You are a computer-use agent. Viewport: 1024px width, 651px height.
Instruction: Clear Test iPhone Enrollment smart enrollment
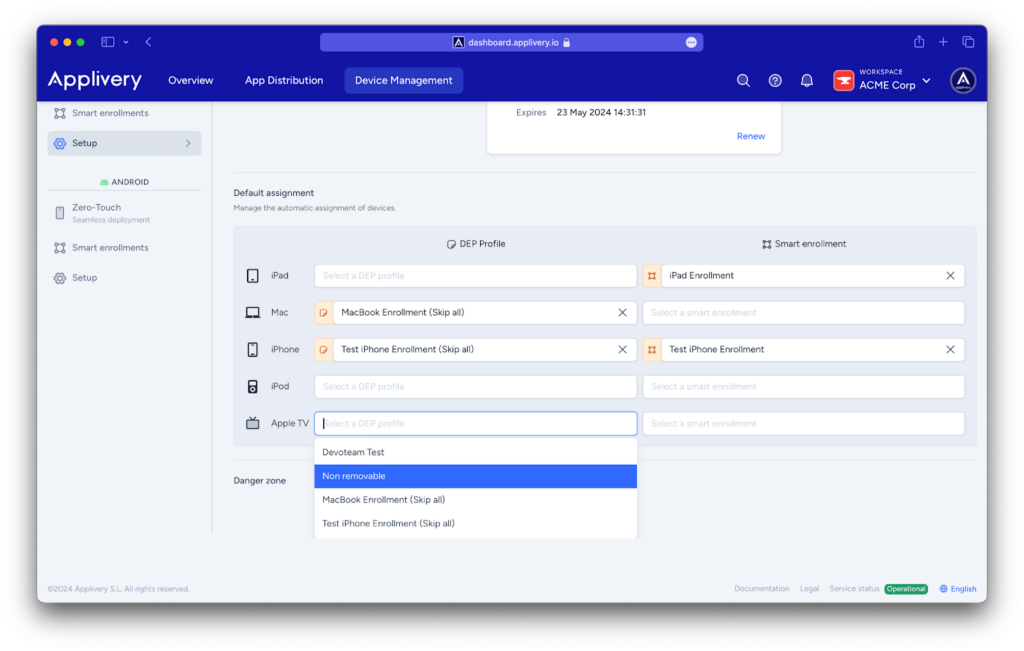[950, 349]
